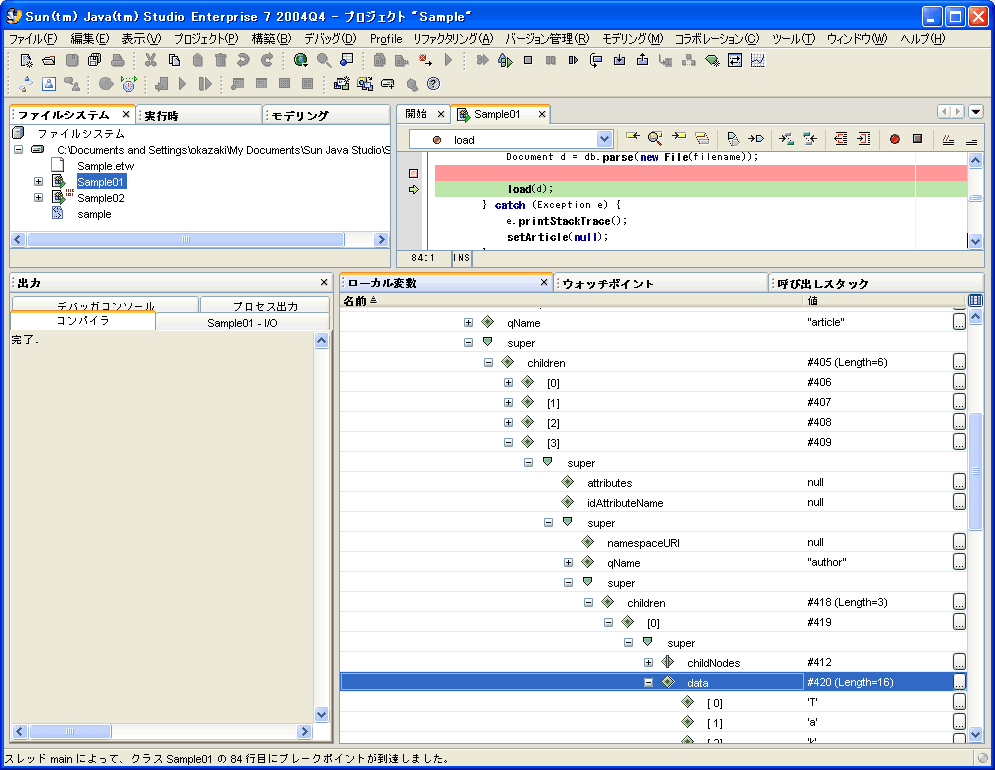
Task: Click the blue person icon in second toolbar
Action: 49,84
